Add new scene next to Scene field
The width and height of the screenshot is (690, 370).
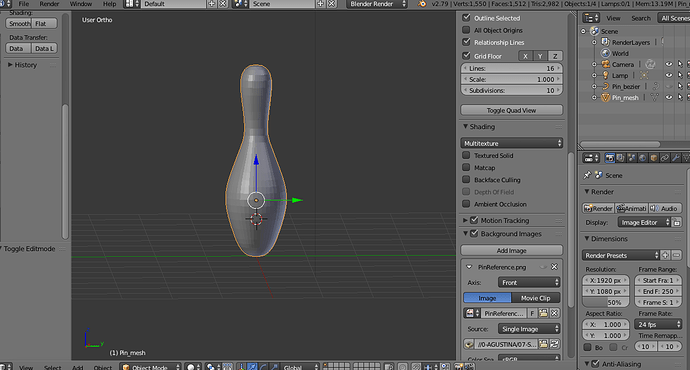(320, 4)
